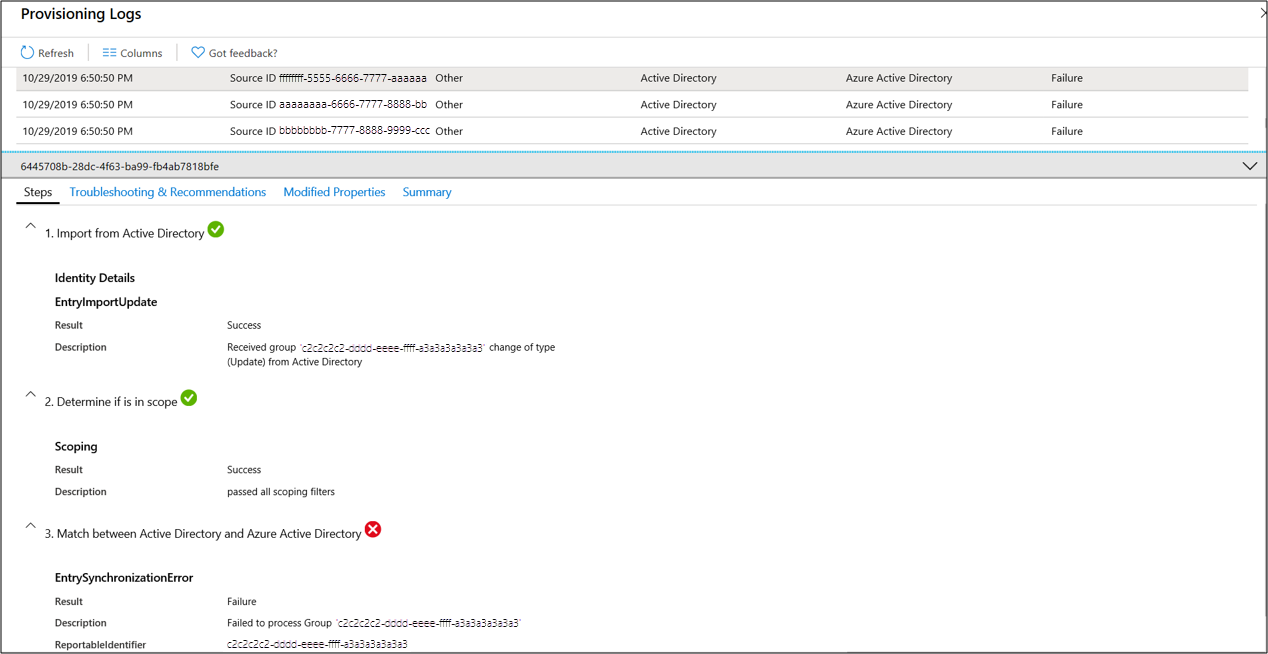Click the Refresh icon
Viewport: 1268px width, 654px height.
(x=48, y=52)
